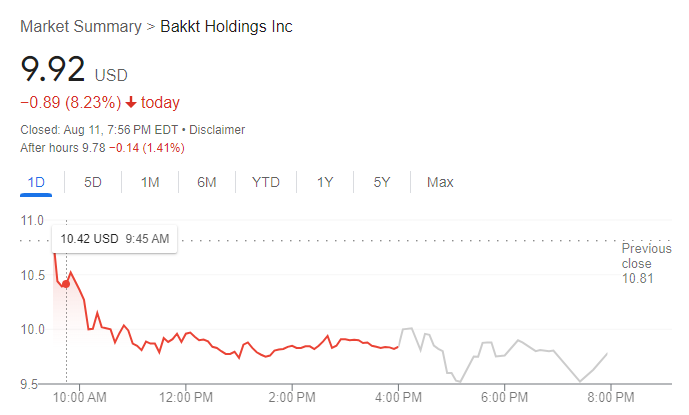Screen dimensions: 689x415
Task: Click the 10.42 USD chart tooltip
Action: tap(114, 239)
